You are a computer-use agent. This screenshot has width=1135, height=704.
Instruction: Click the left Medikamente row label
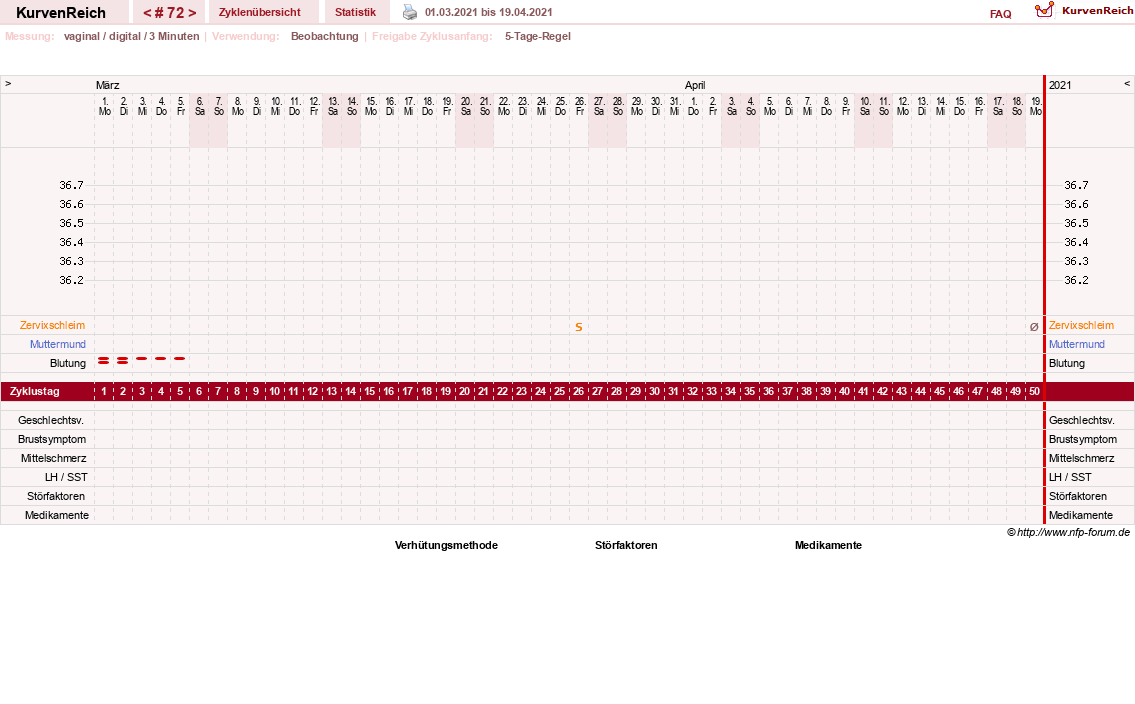click(57, 515)
